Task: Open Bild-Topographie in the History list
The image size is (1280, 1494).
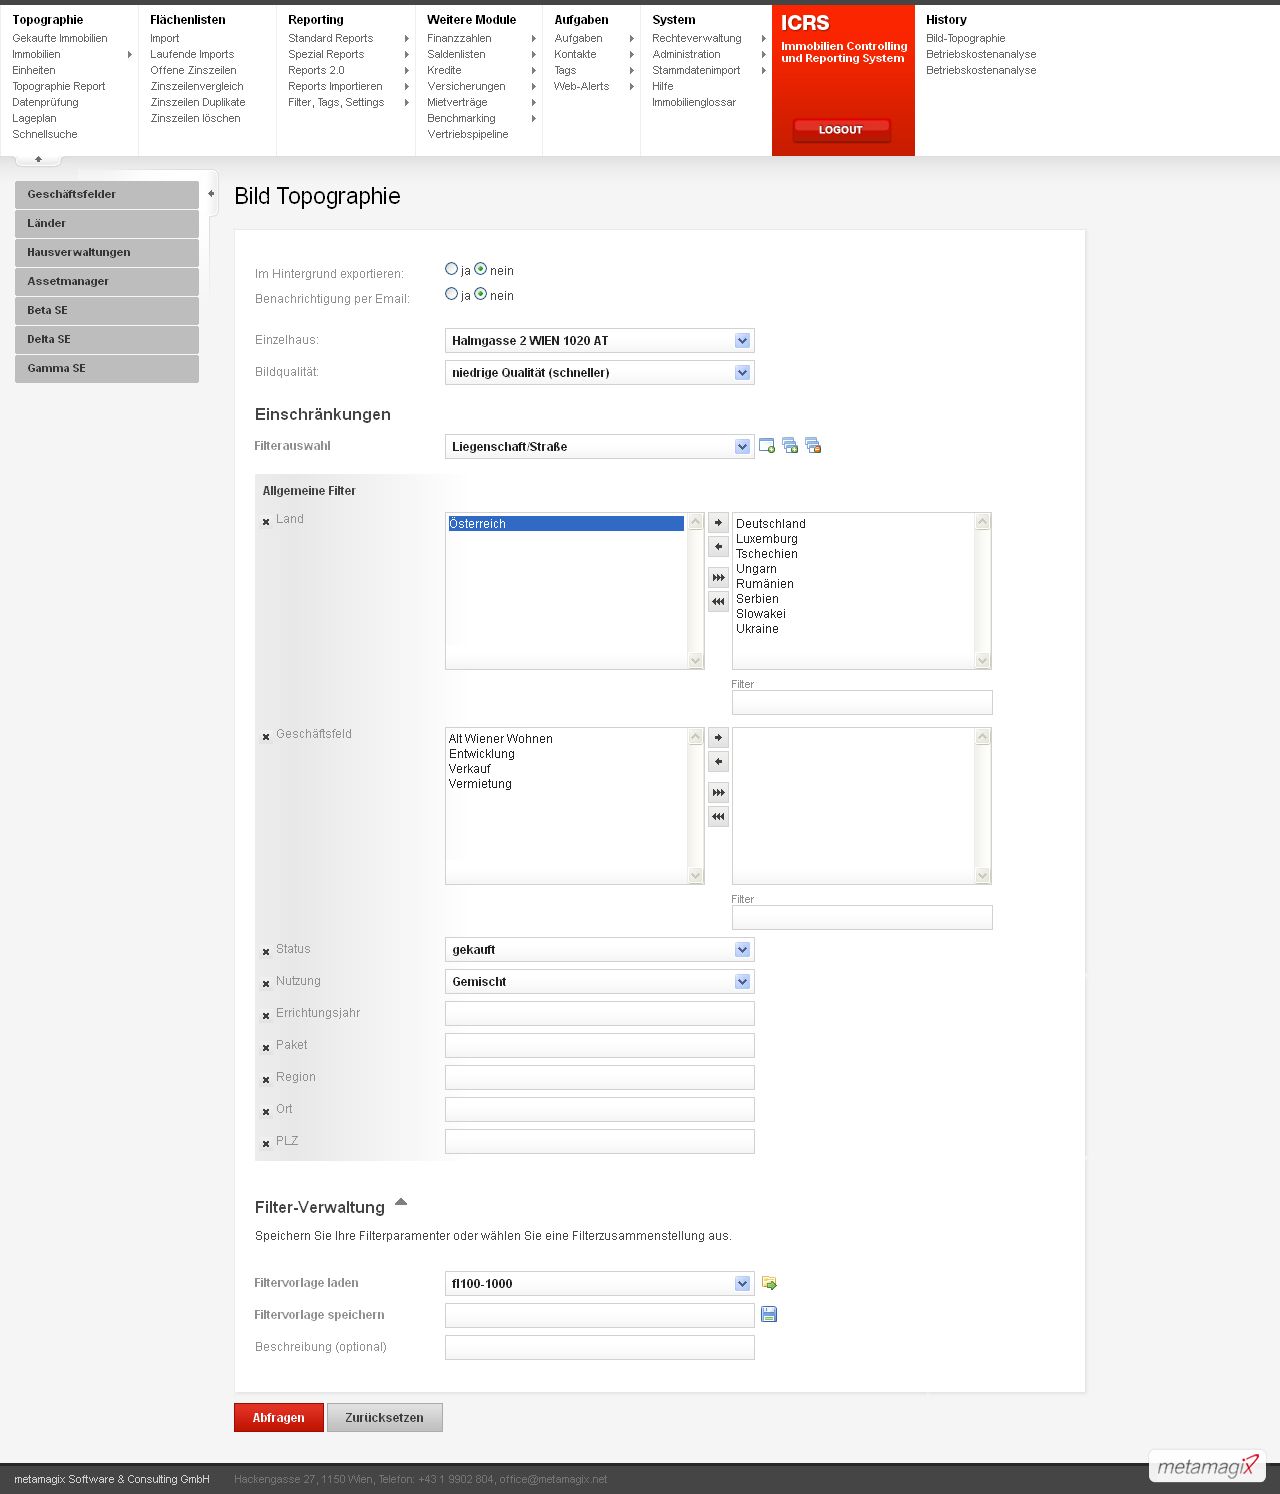Action: pos(966,39)
